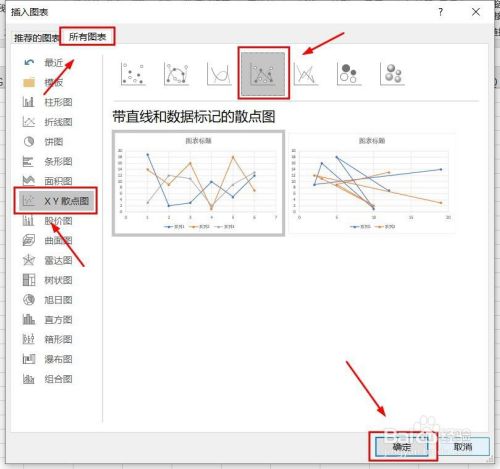Viewport: 500px width, 469px height.
Task: Select 饼图 pie chart category
Action: (43, 142)
